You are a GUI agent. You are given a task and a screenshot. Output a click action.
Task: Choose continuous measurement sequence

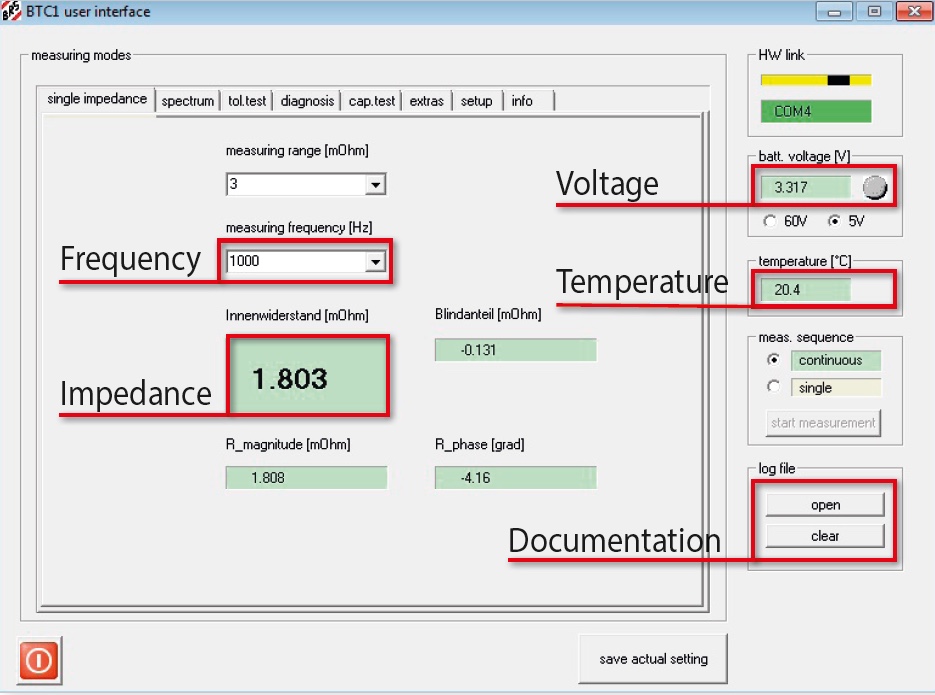pos(773,359)
